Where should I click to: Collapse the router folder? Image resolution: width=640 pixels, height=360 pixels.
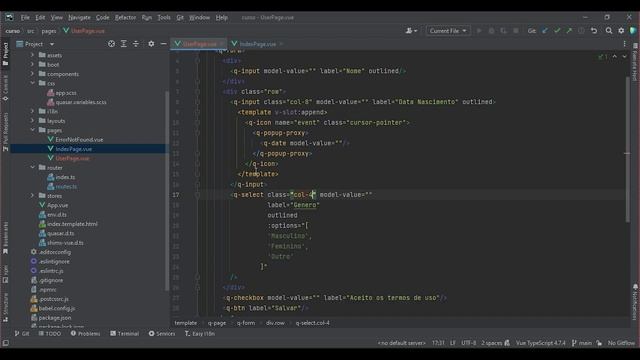coord(32,167)
